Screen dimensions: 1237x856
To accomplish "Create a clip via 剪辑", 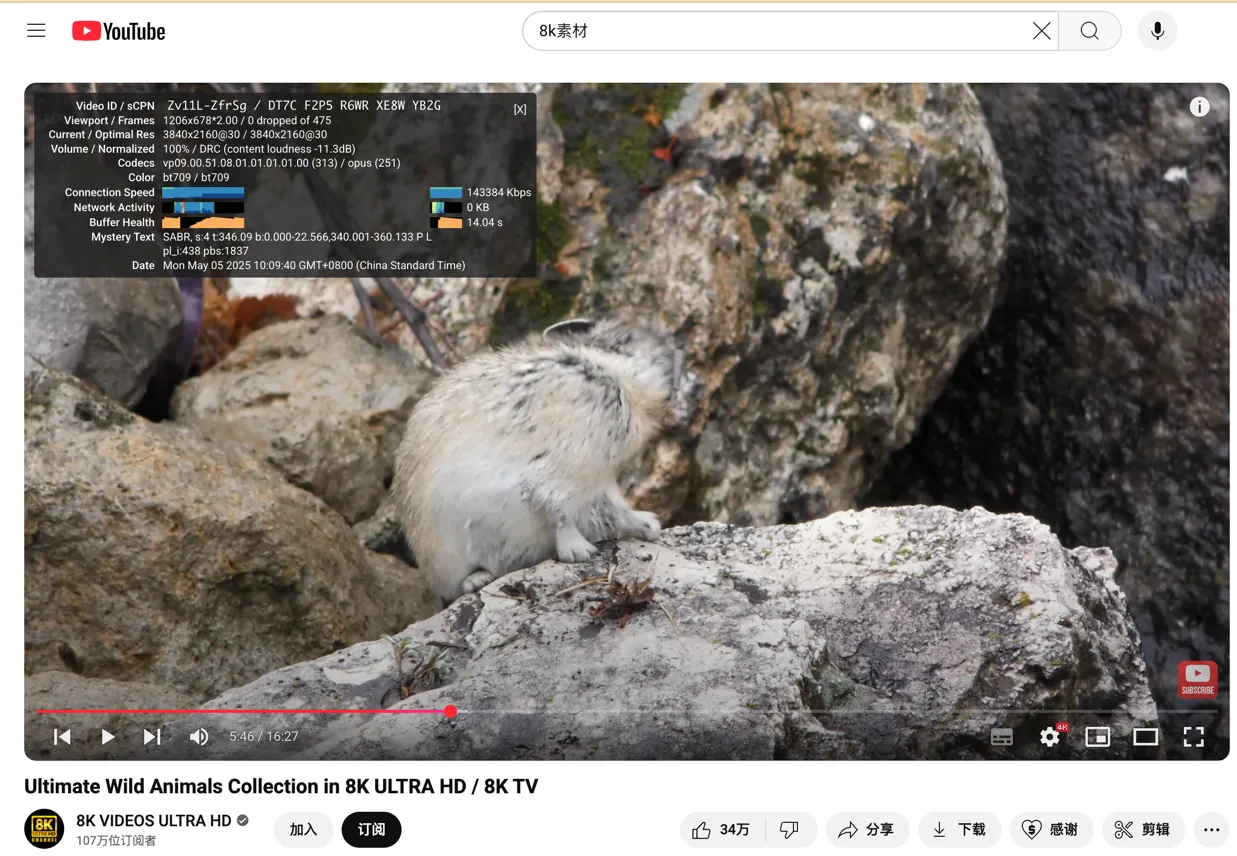I will tap(1143, 830).
